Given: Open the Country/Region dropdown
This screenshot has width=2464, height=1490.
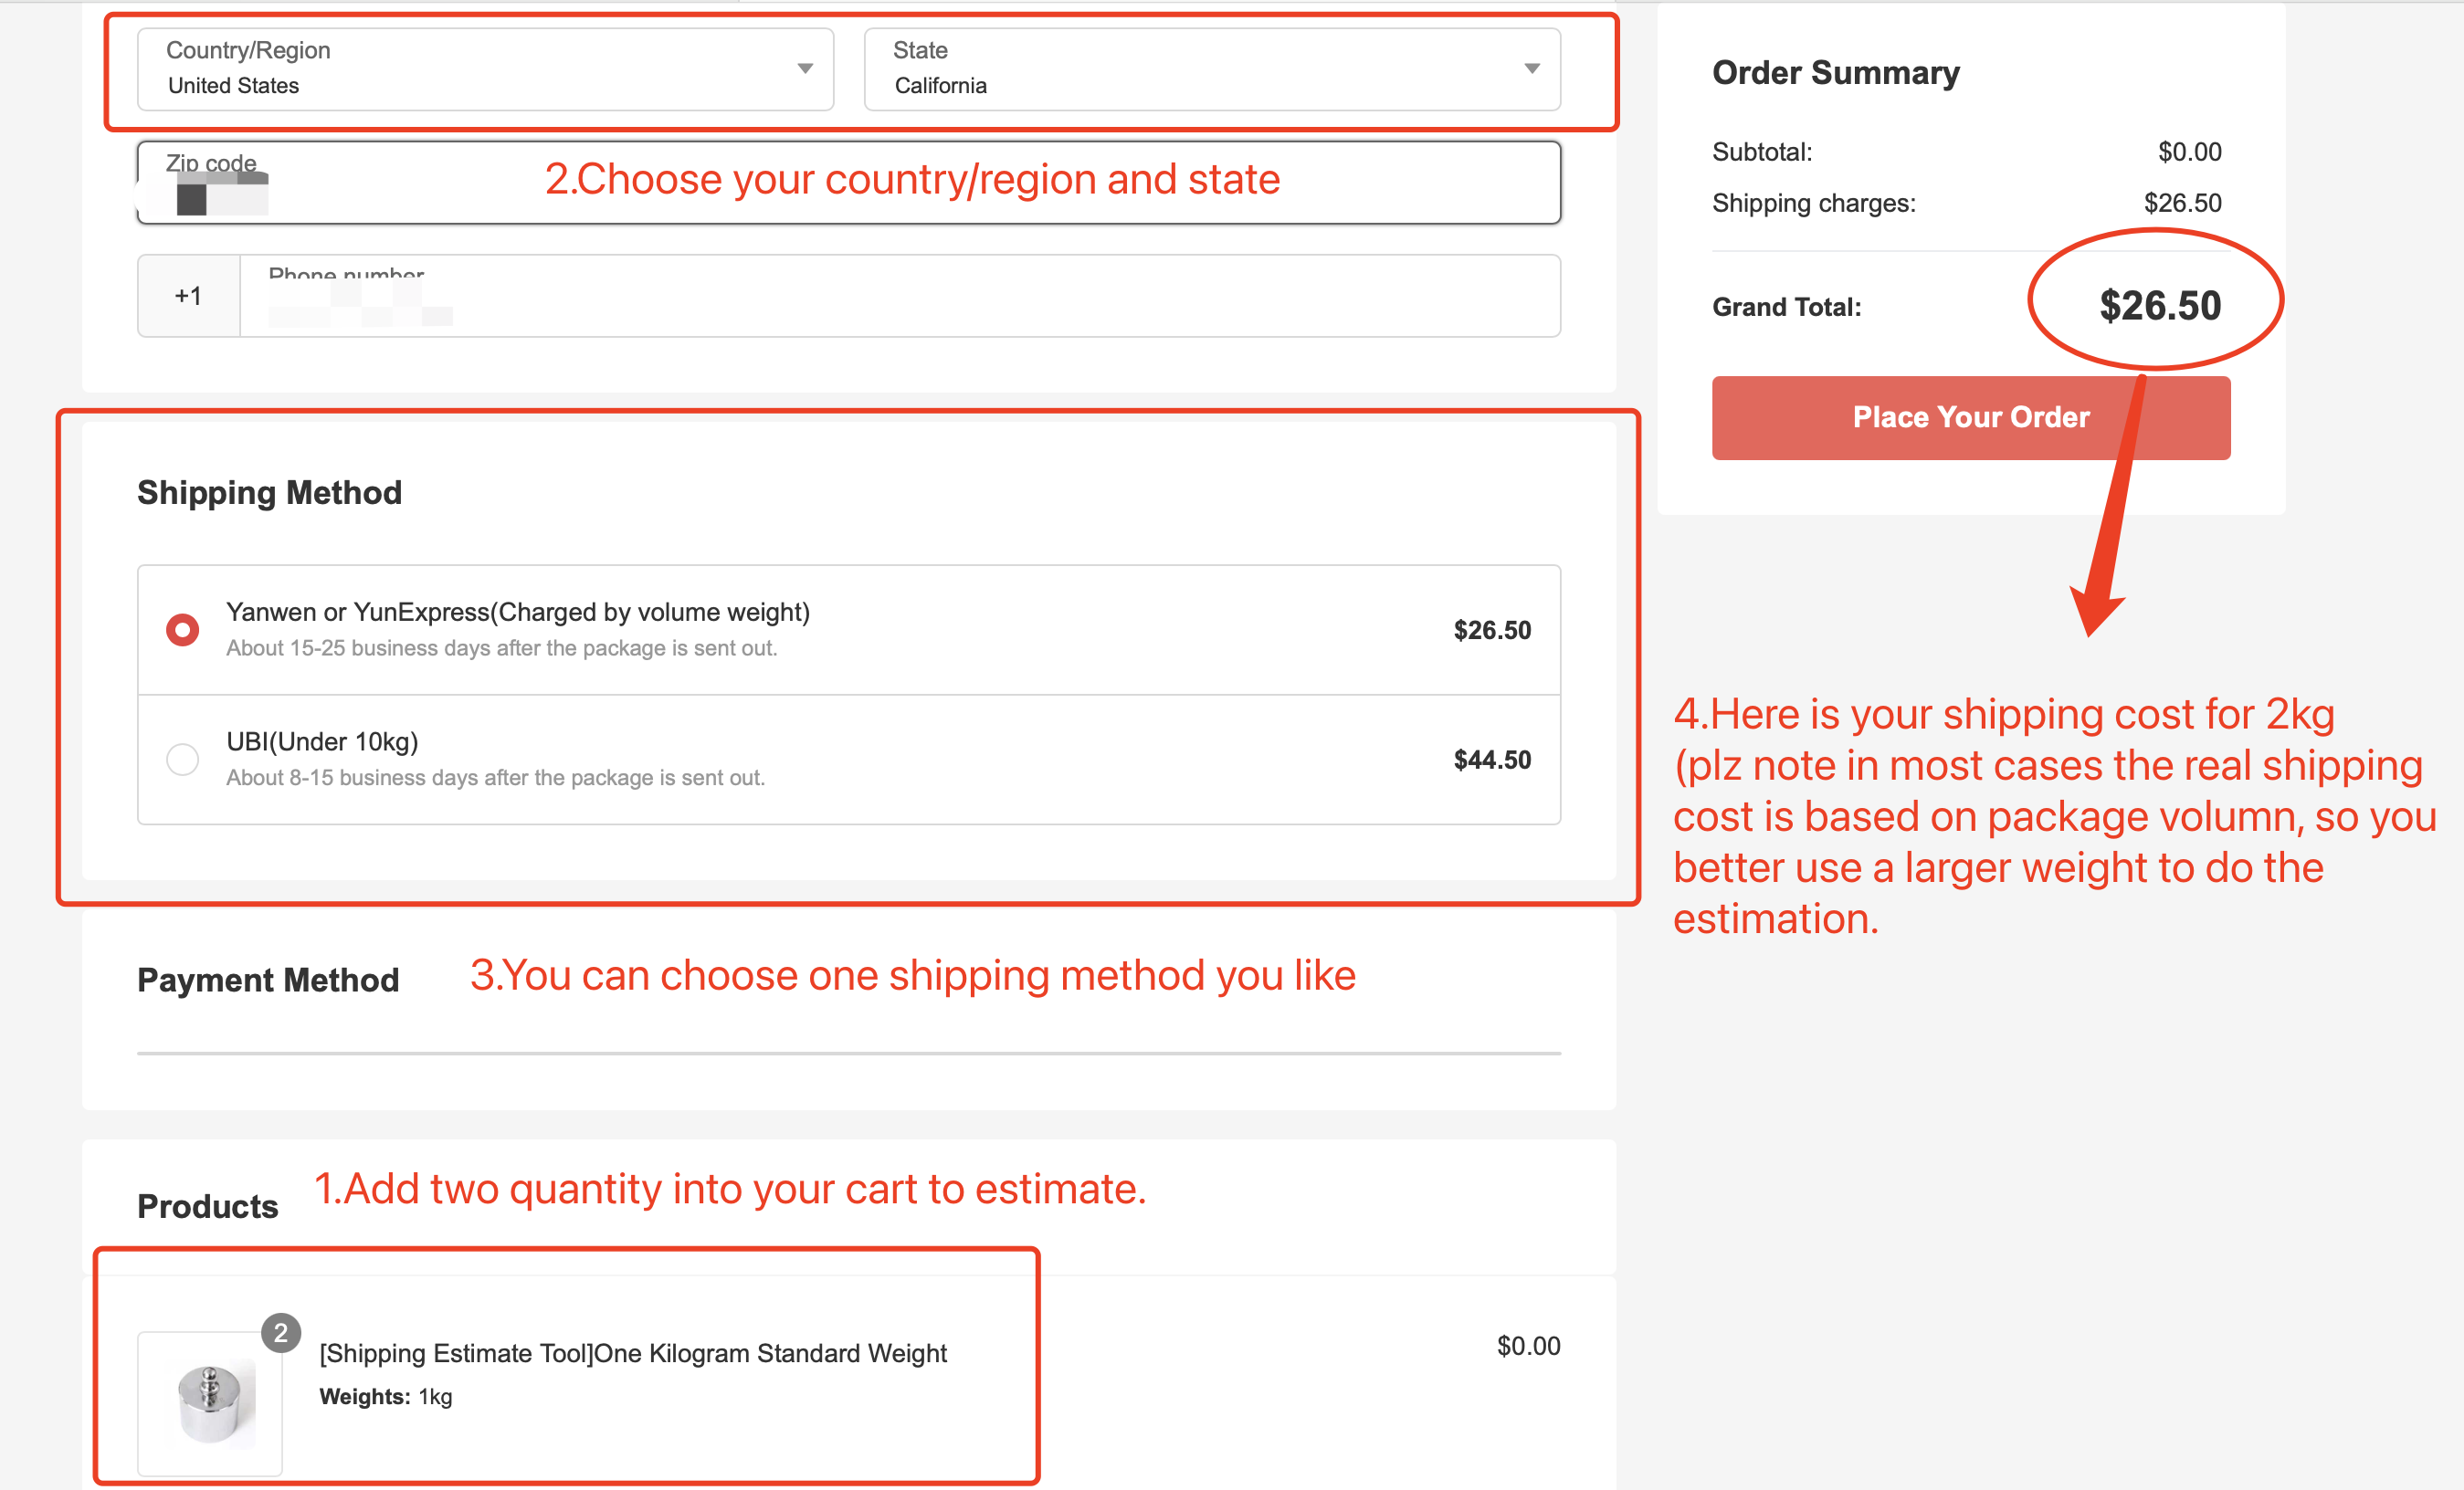Looking at the screenshot, I should (485, 69).
